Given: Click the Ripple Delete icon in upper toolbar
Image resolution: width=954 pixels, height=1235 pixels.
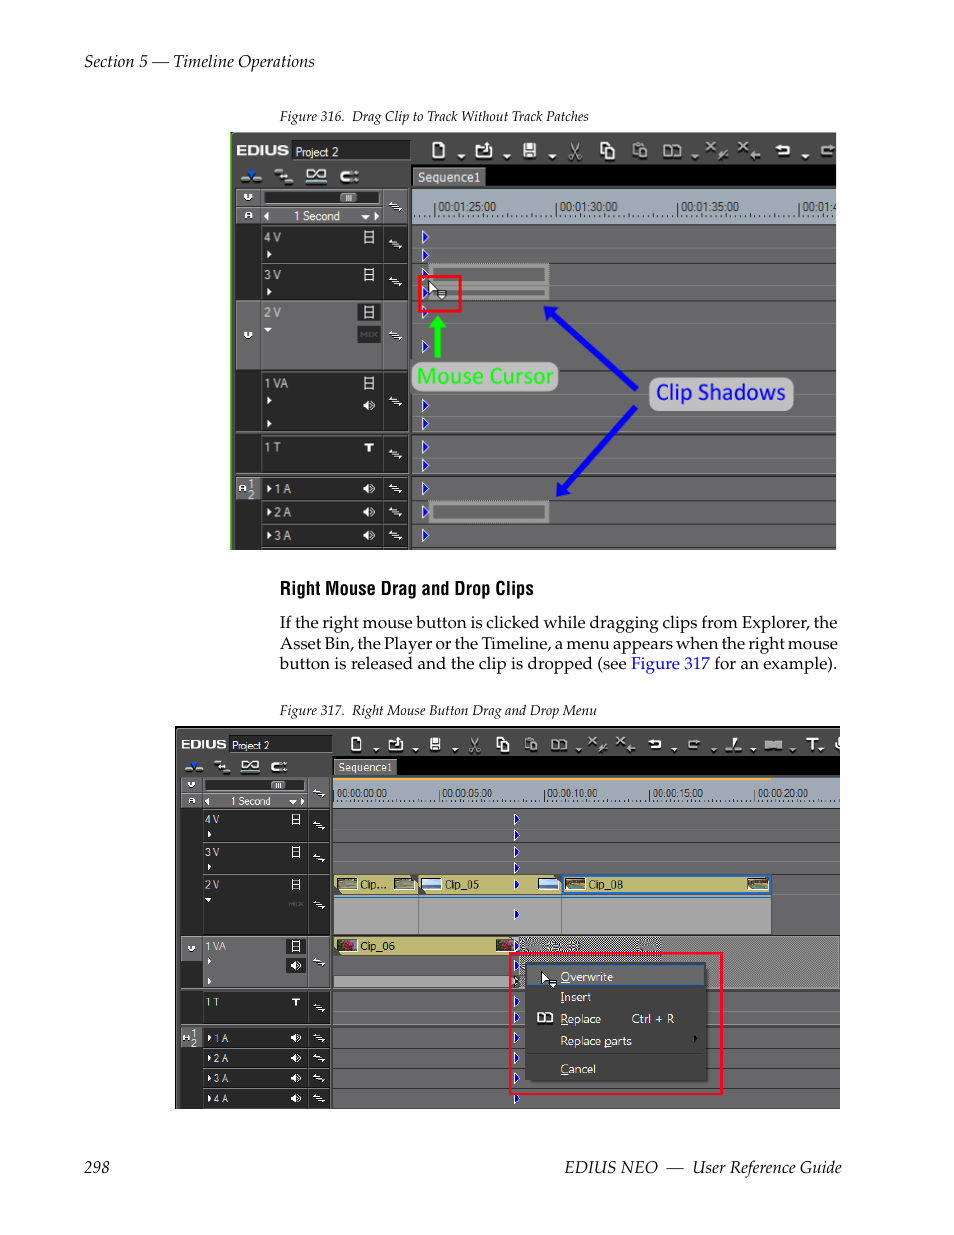Looking at the screenshot, I should (x=748, y=149).
